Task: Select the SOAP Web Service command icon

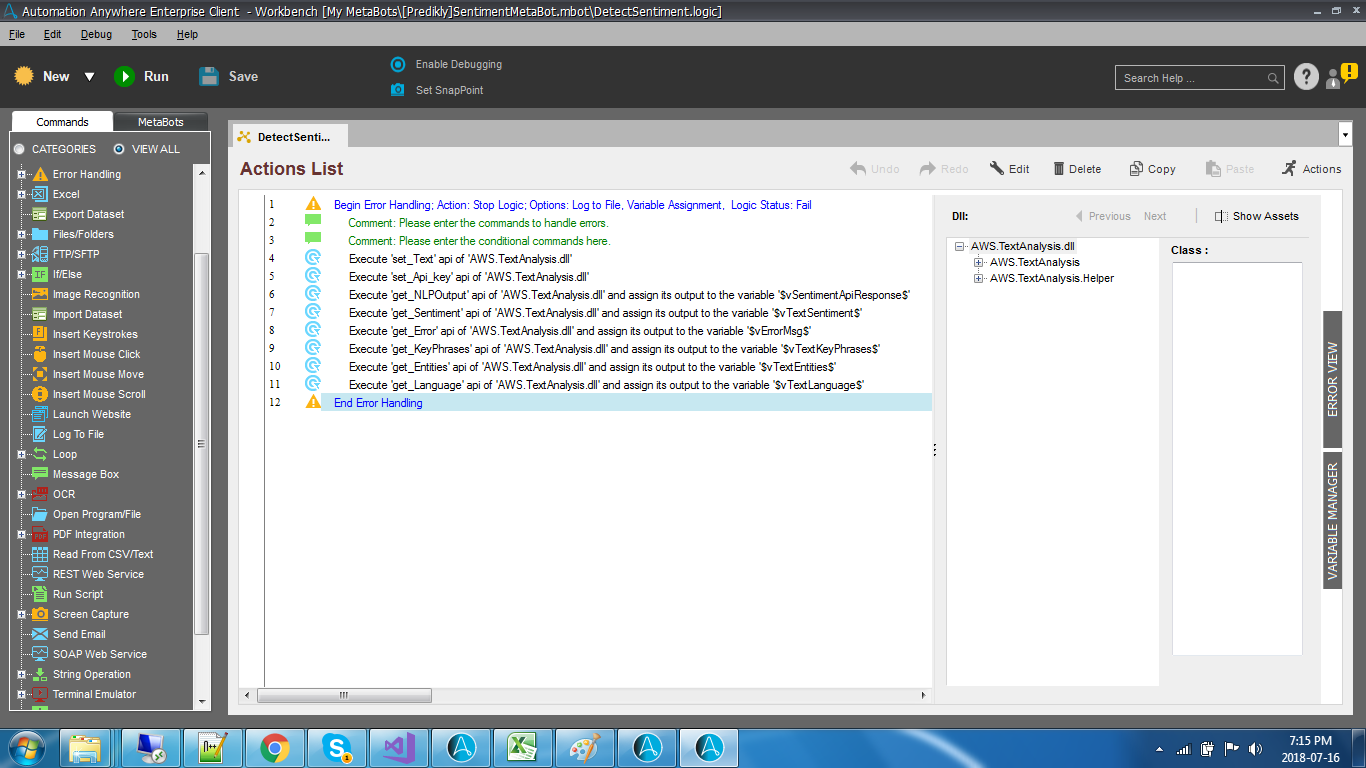Action: click(39, 654)
